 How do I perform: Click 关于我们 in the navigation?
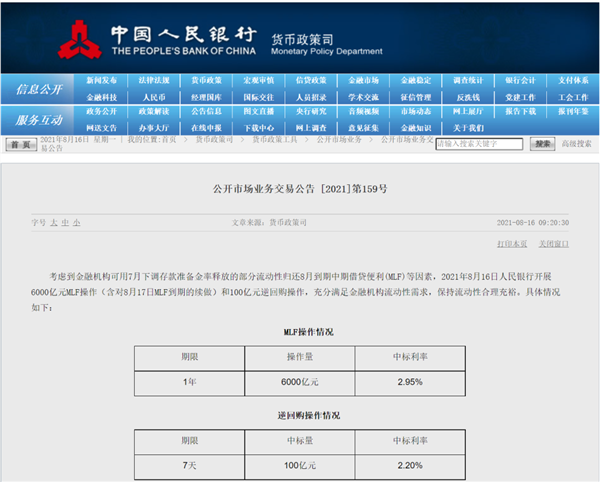click(468, 128)
